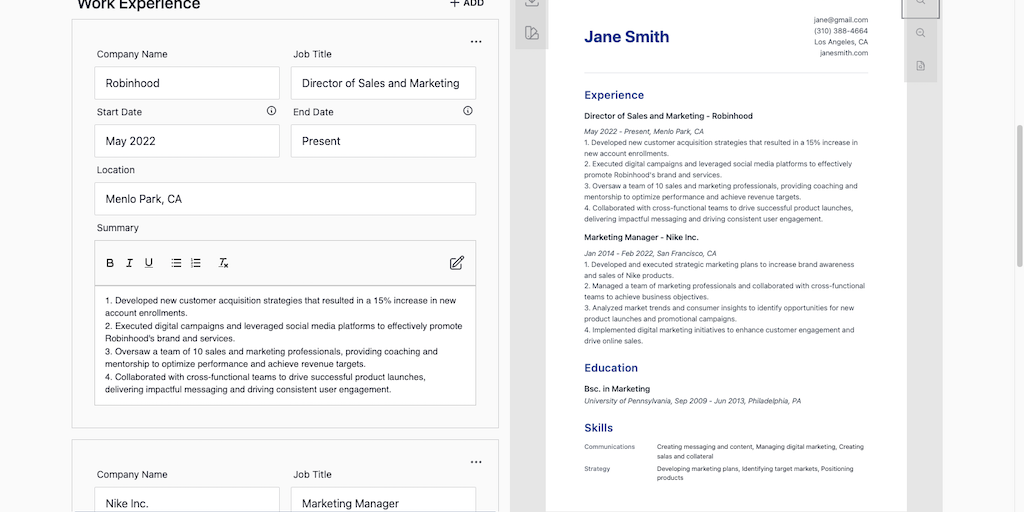Open three-dot menu for Nike Inc. entry
Viewport: 1024px width, 512px height.
pos(476,462)
